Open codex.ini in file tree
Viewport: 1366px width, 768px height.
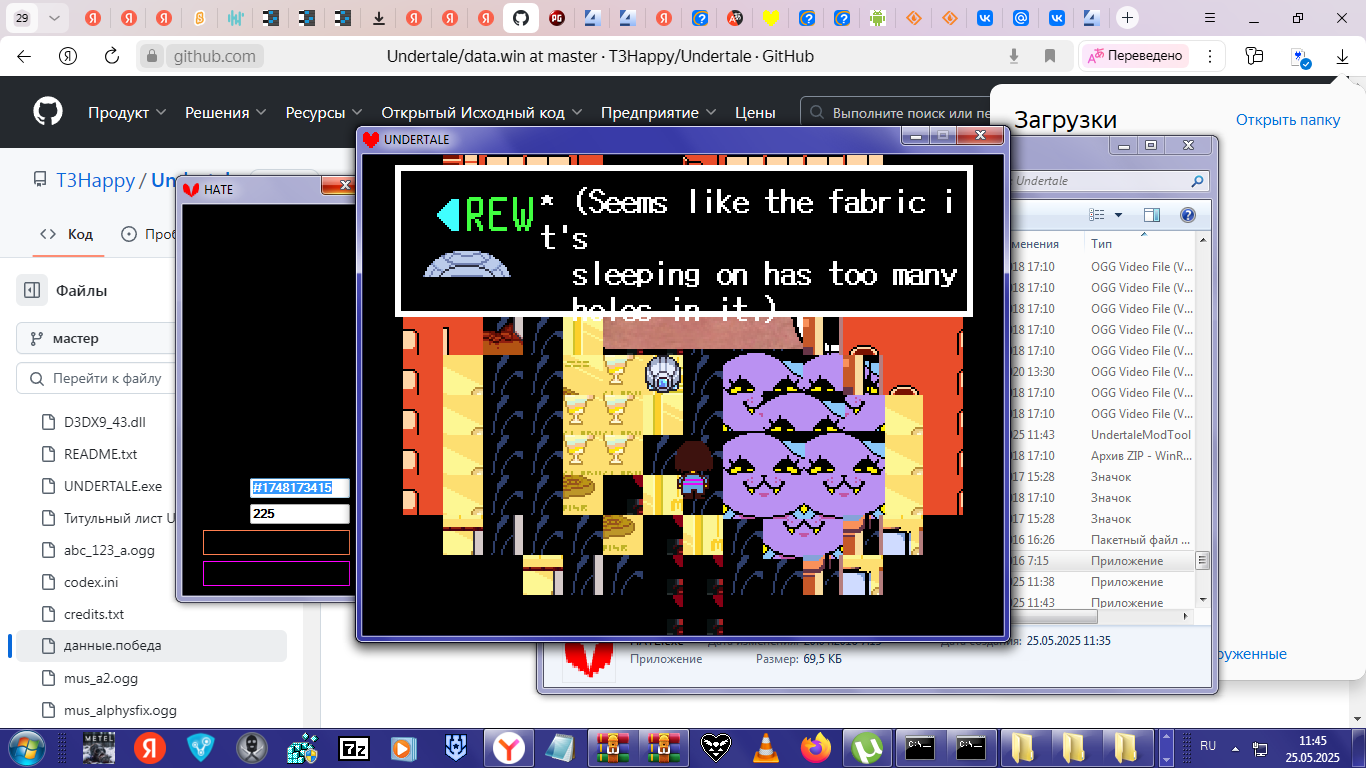pos(91,582)
